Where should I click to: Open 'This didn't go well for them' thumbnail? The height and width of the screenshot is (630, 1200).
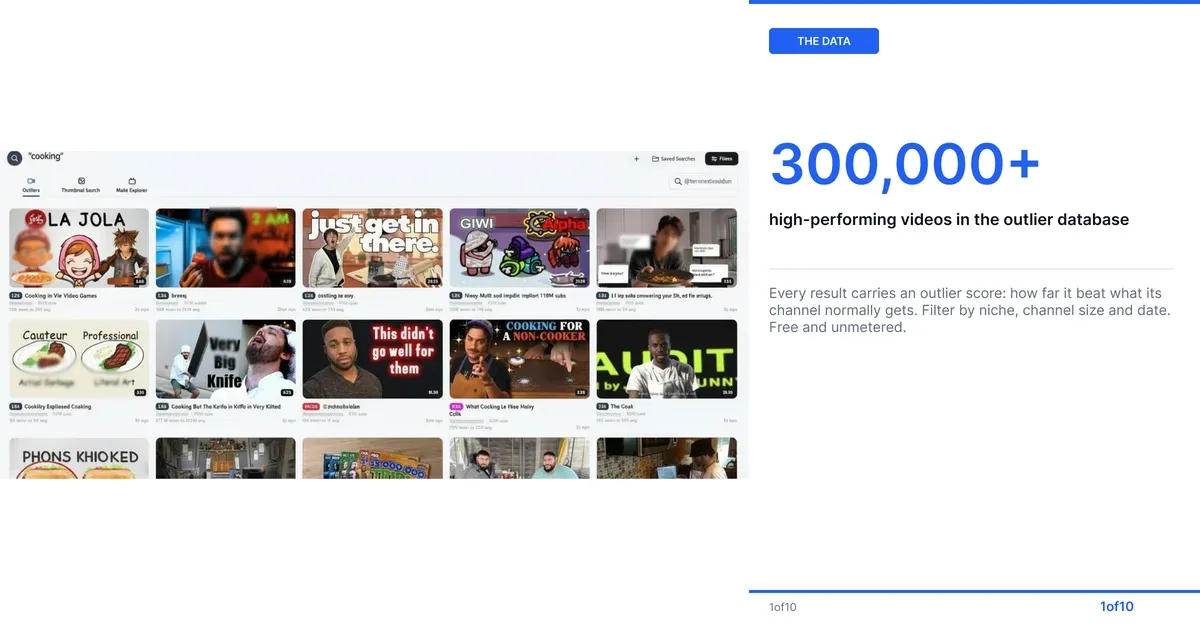(373, 359)
